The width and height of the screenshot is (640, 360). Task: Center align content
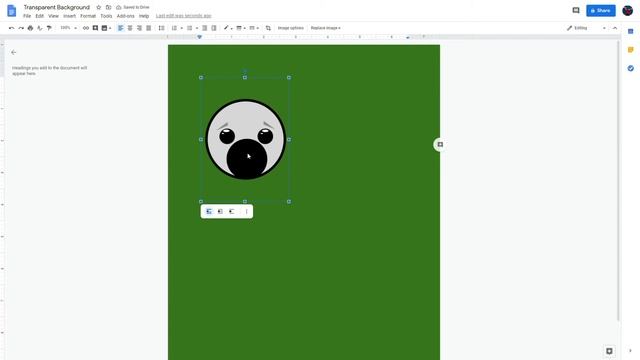pos(130,28)
